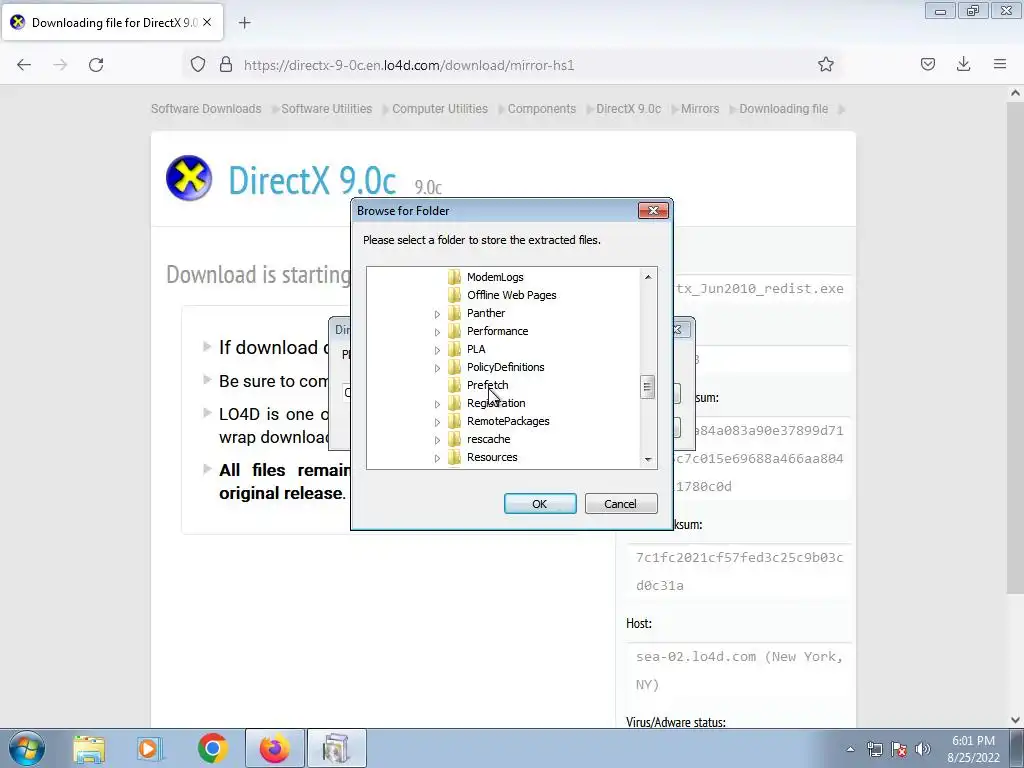Viewport: 1024px width, 768px height.
Task: Click Cancel in Browse for Folder
Action: tap(620, 504)
